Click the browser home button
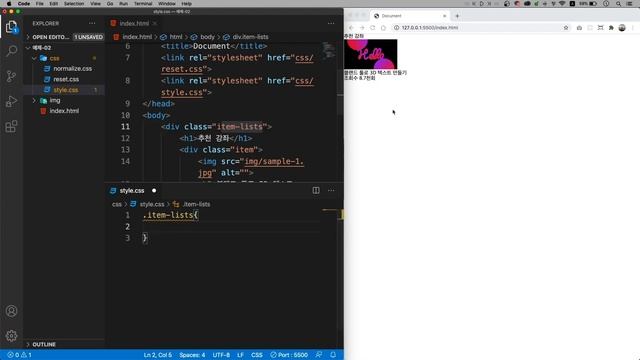 [383, 28]
